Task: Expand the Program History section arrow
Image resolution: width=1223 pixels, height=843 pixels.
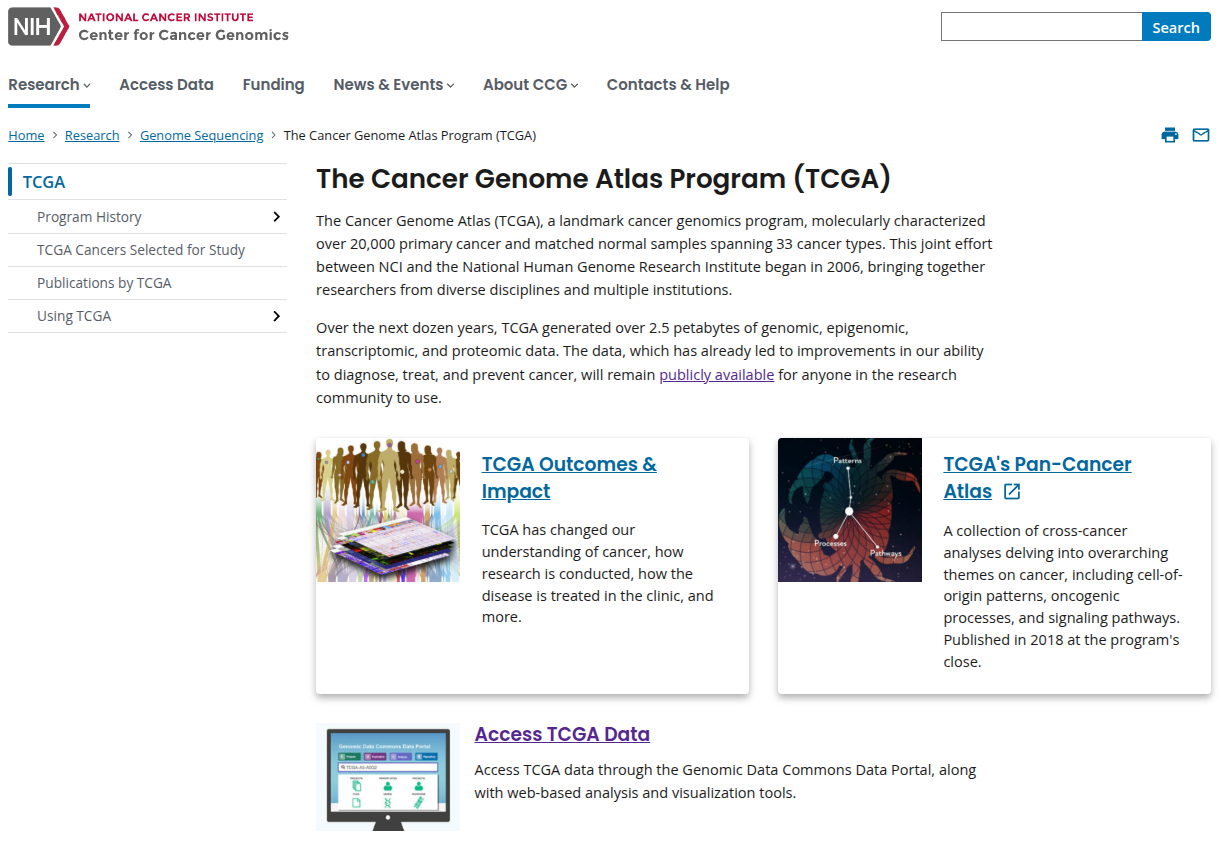Action: [276, 217]
